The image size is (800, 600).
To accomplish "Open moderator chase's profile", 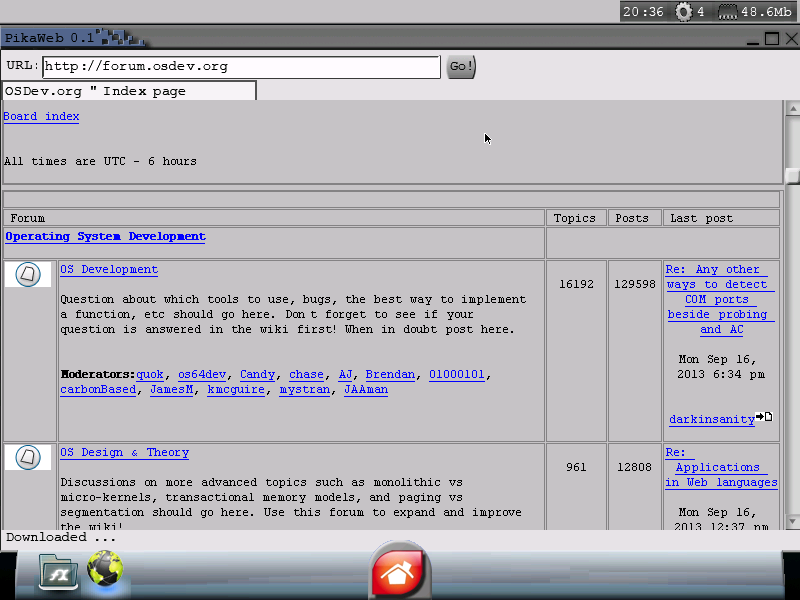I will [306, 374].
